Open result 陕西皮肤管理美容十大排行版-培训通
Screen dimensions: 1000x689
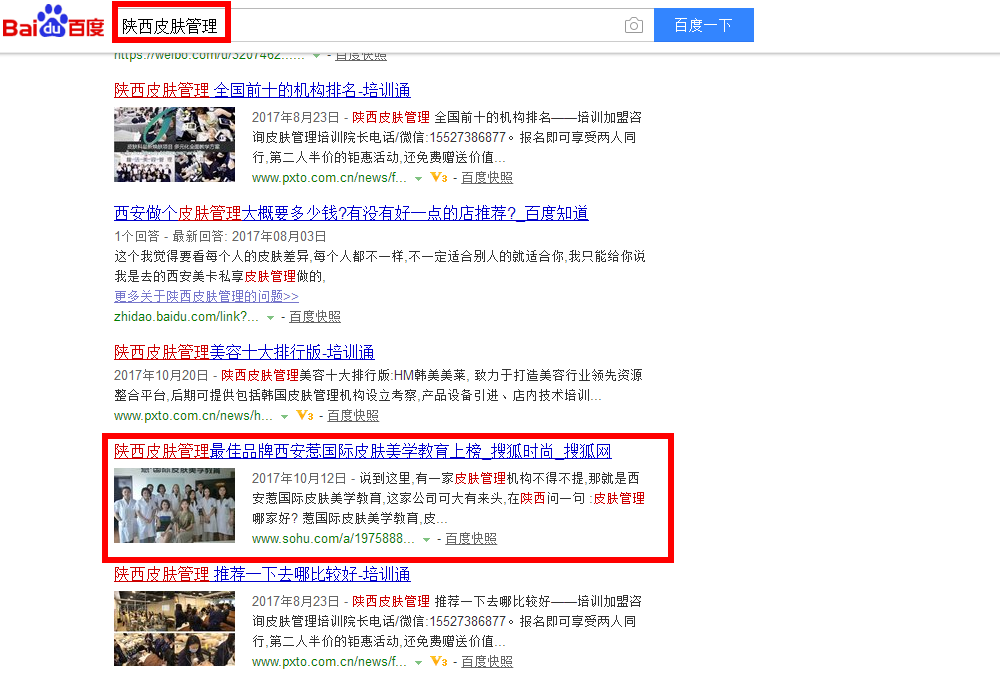[244, 352]
